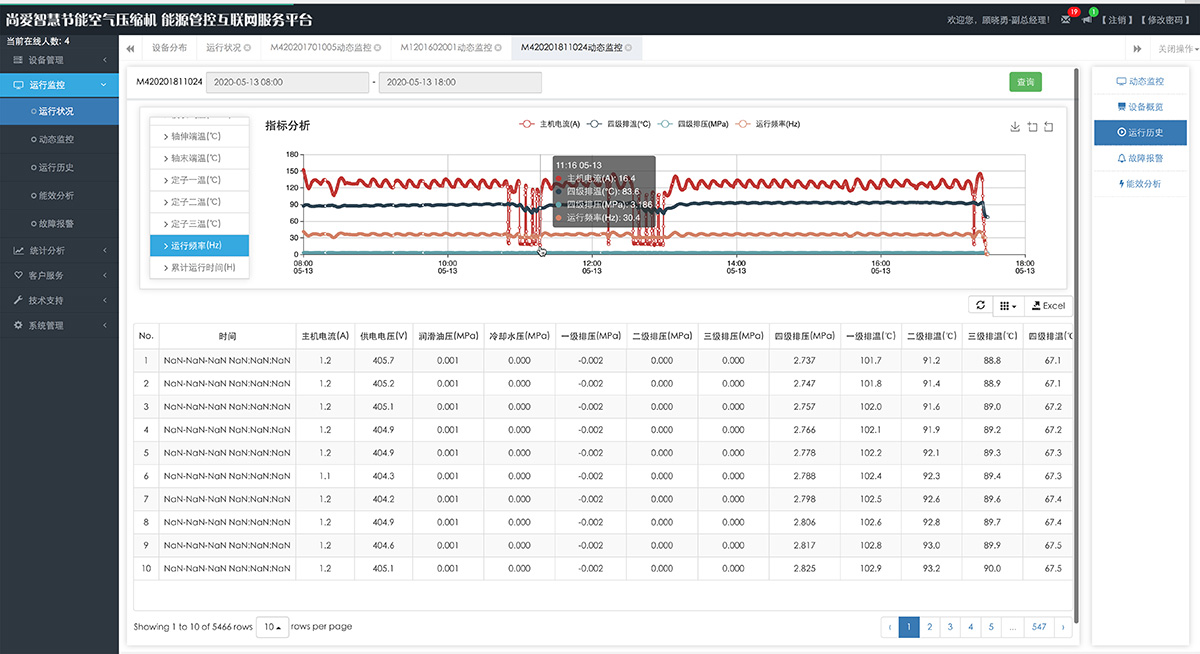Go to page 2 of table
This screenshot has height=654, width=1200.
(929, 627)
